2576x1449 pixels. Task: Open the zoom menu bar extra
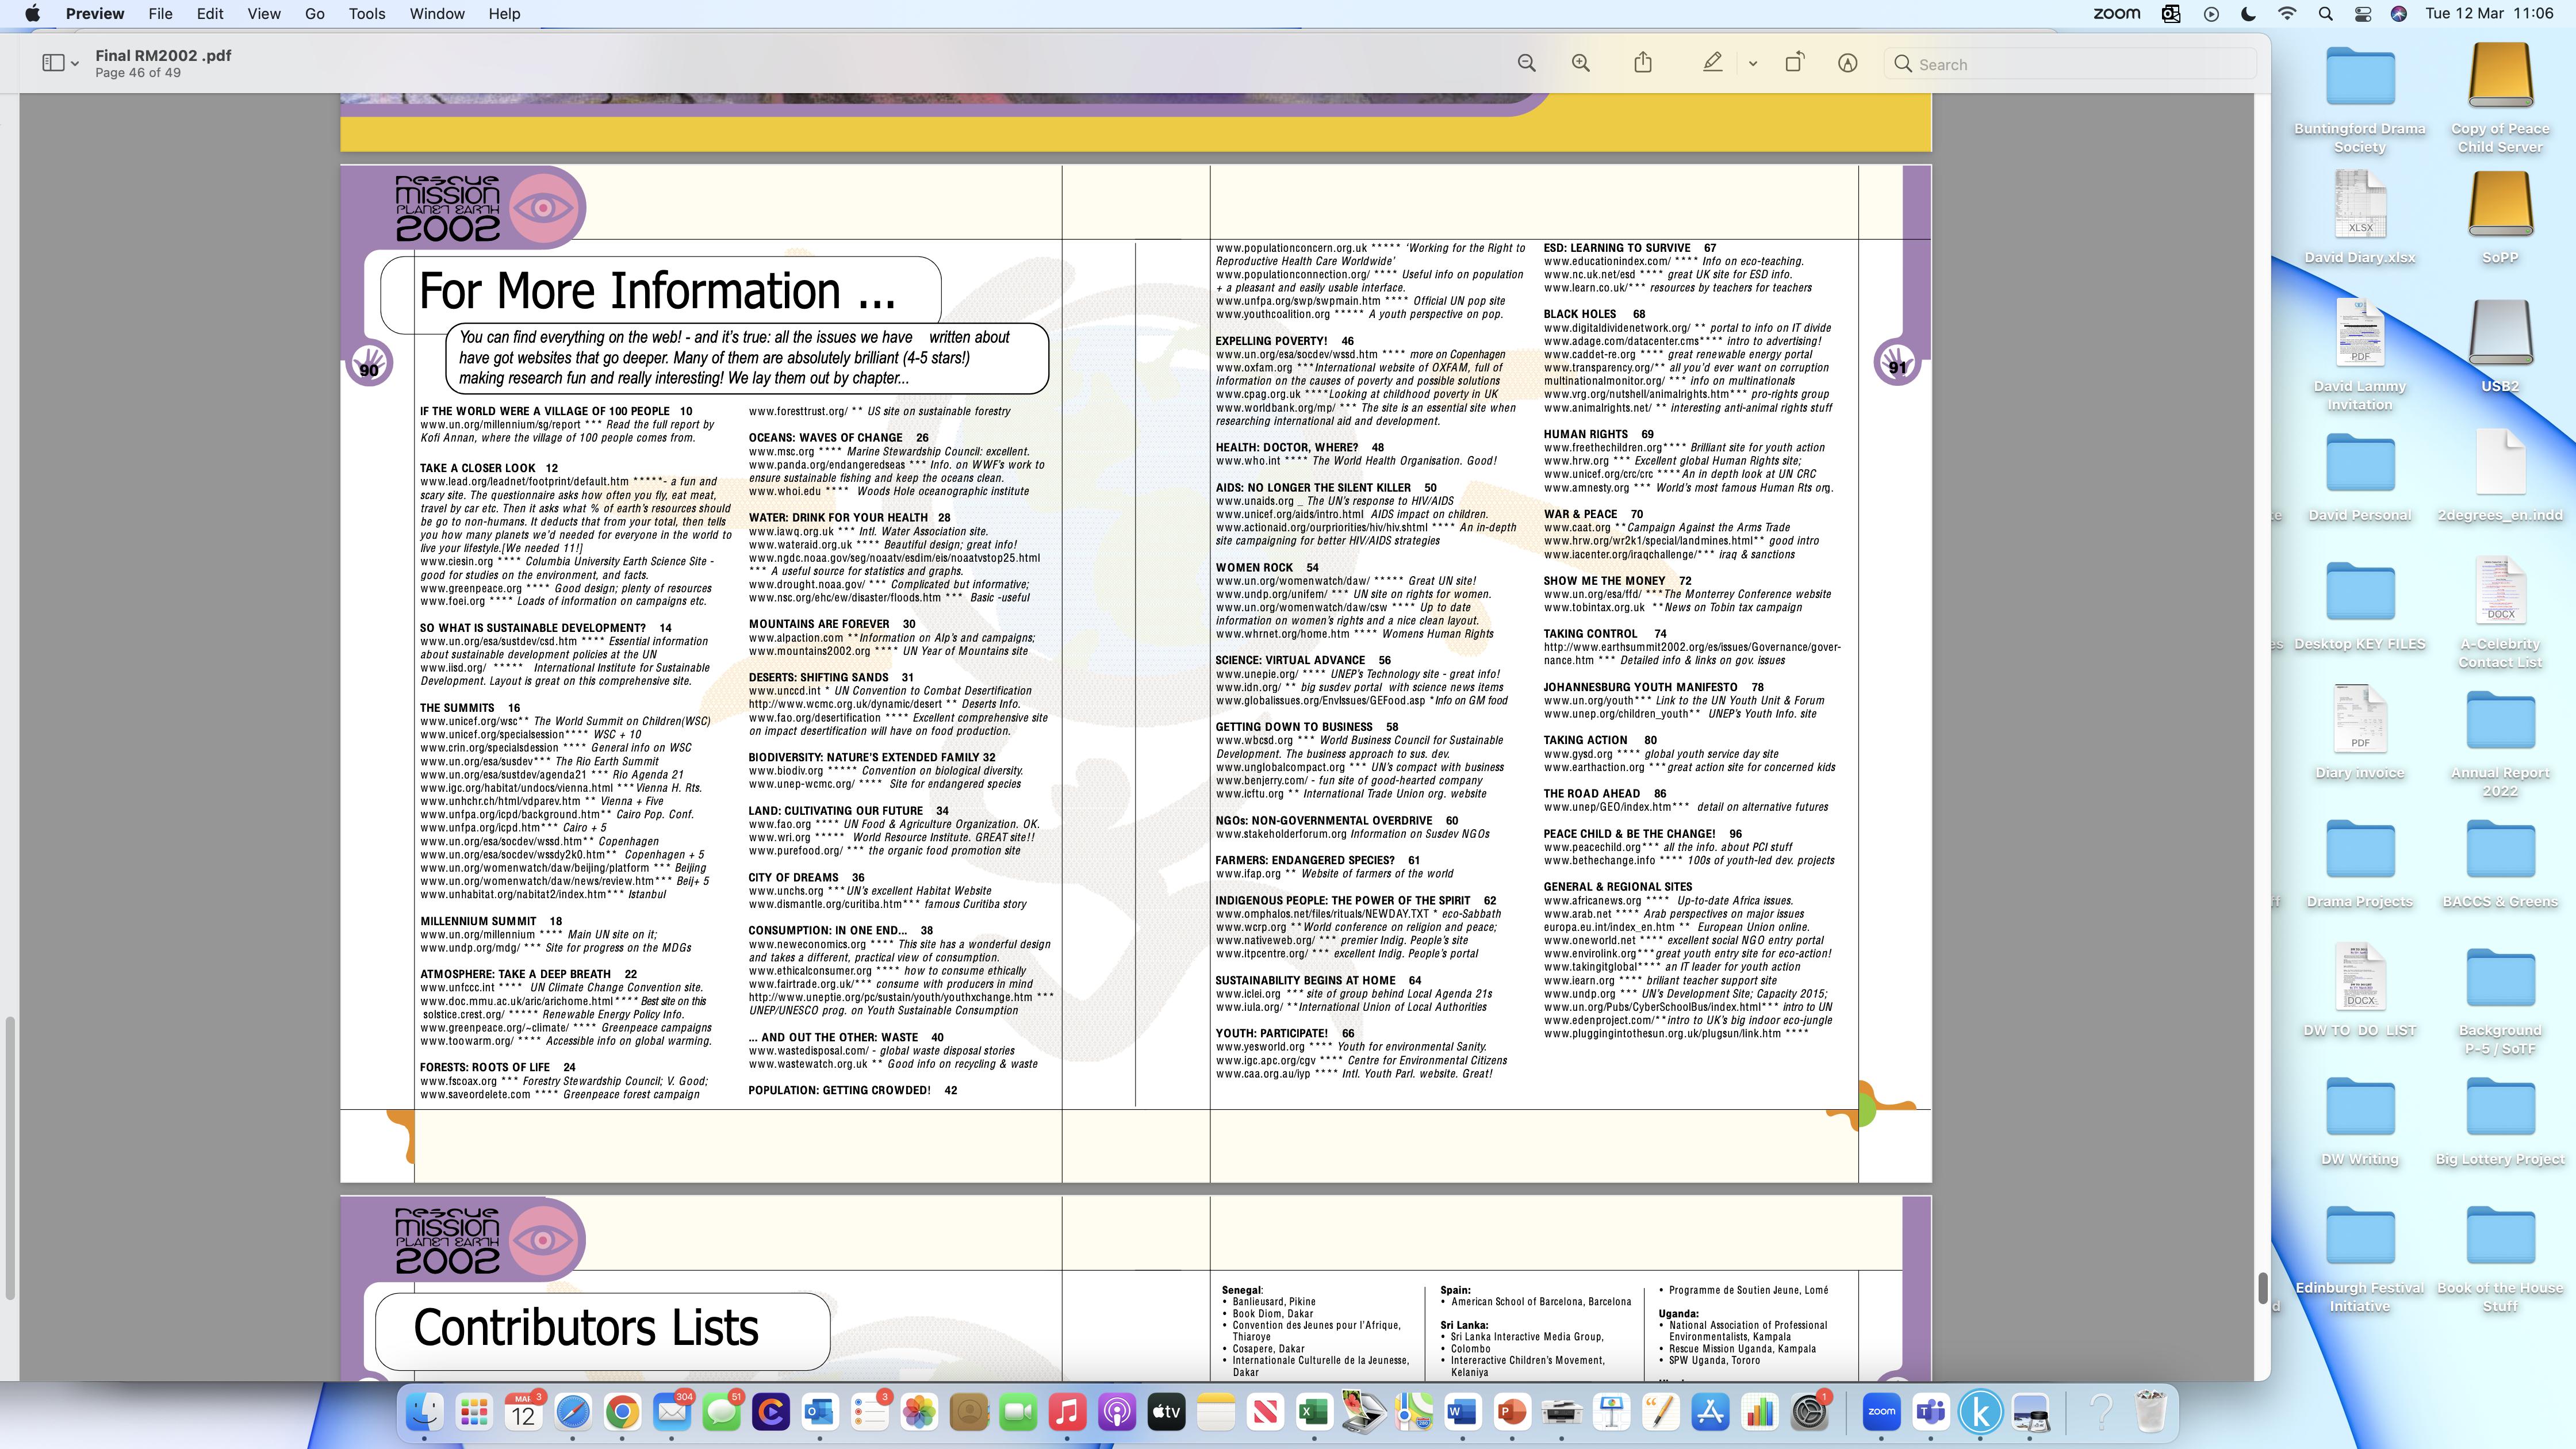tap(2116, 14)
